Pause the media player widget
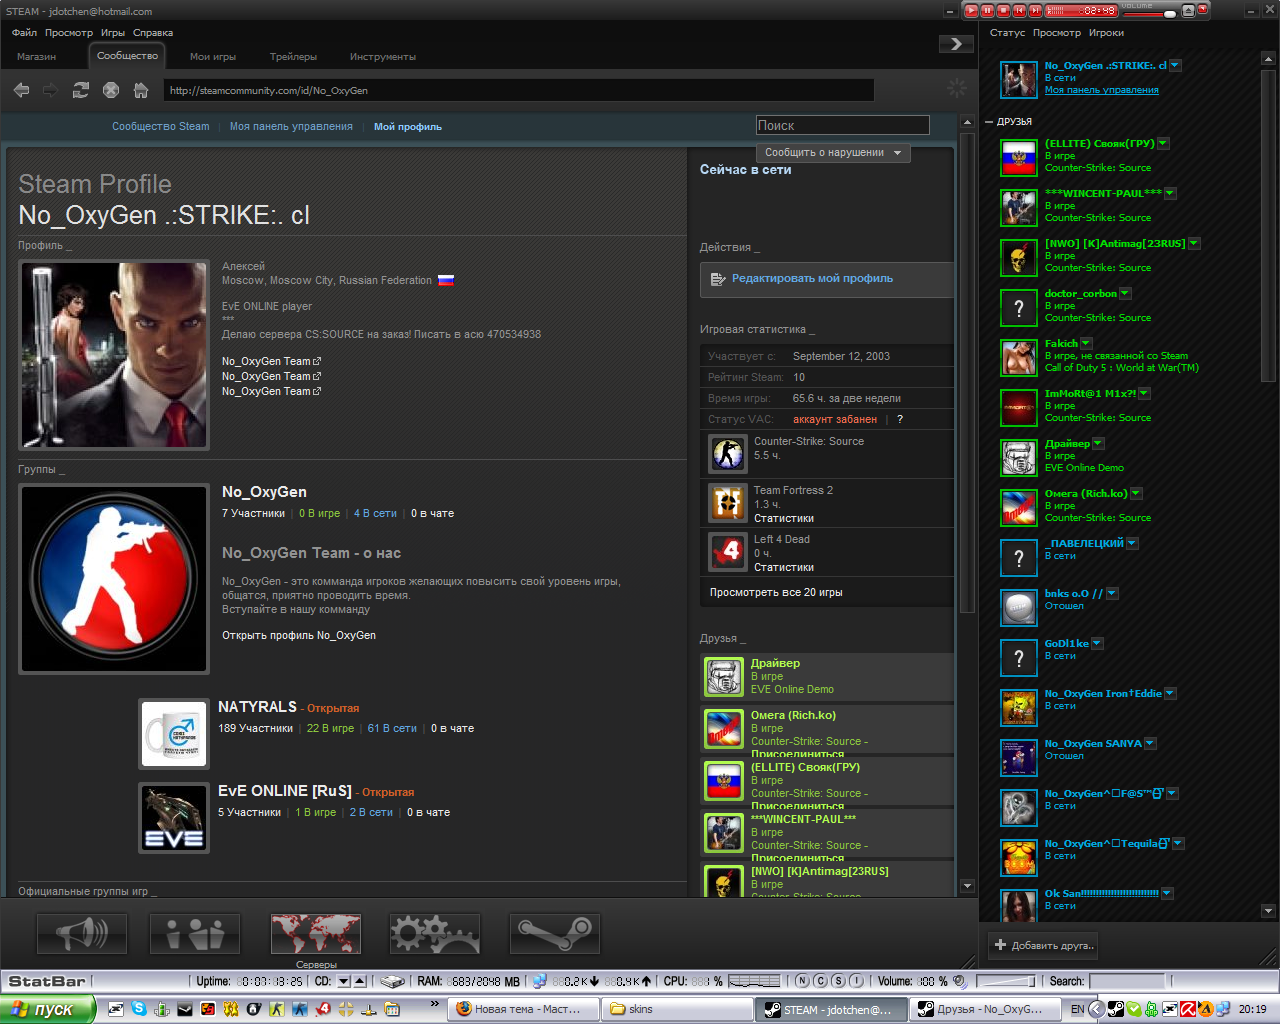1280x1024 pixels. tap(987, 10)
